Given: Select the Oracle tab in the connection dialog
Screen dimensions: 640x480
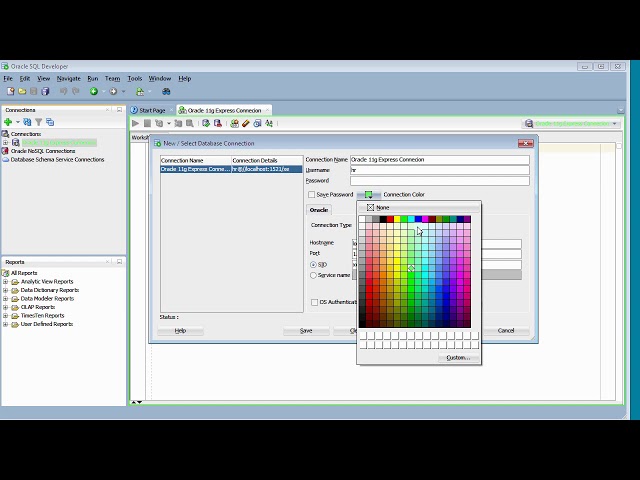Looking at the screenshot, I should [x=319, y=210].
